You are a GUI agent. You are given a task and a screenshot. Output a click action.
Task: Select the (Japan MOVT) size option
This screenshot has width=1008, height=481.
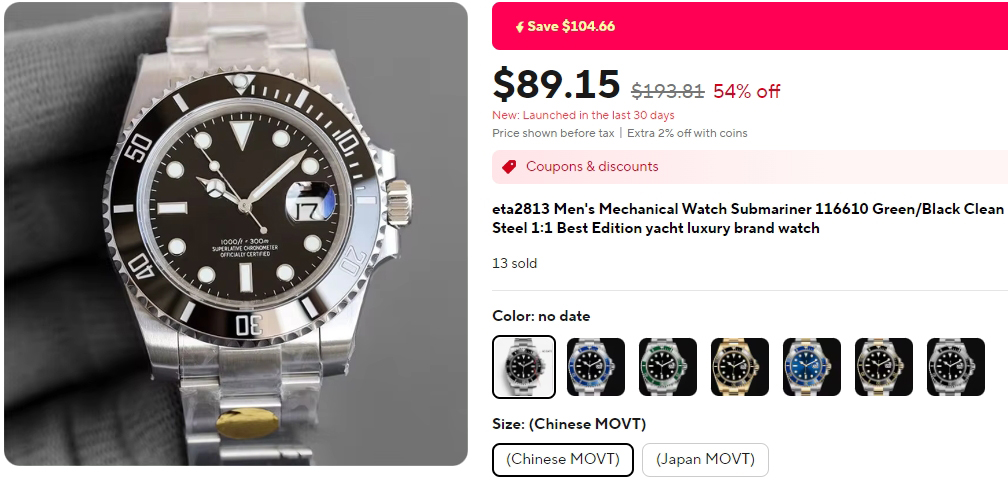[705, 460]
